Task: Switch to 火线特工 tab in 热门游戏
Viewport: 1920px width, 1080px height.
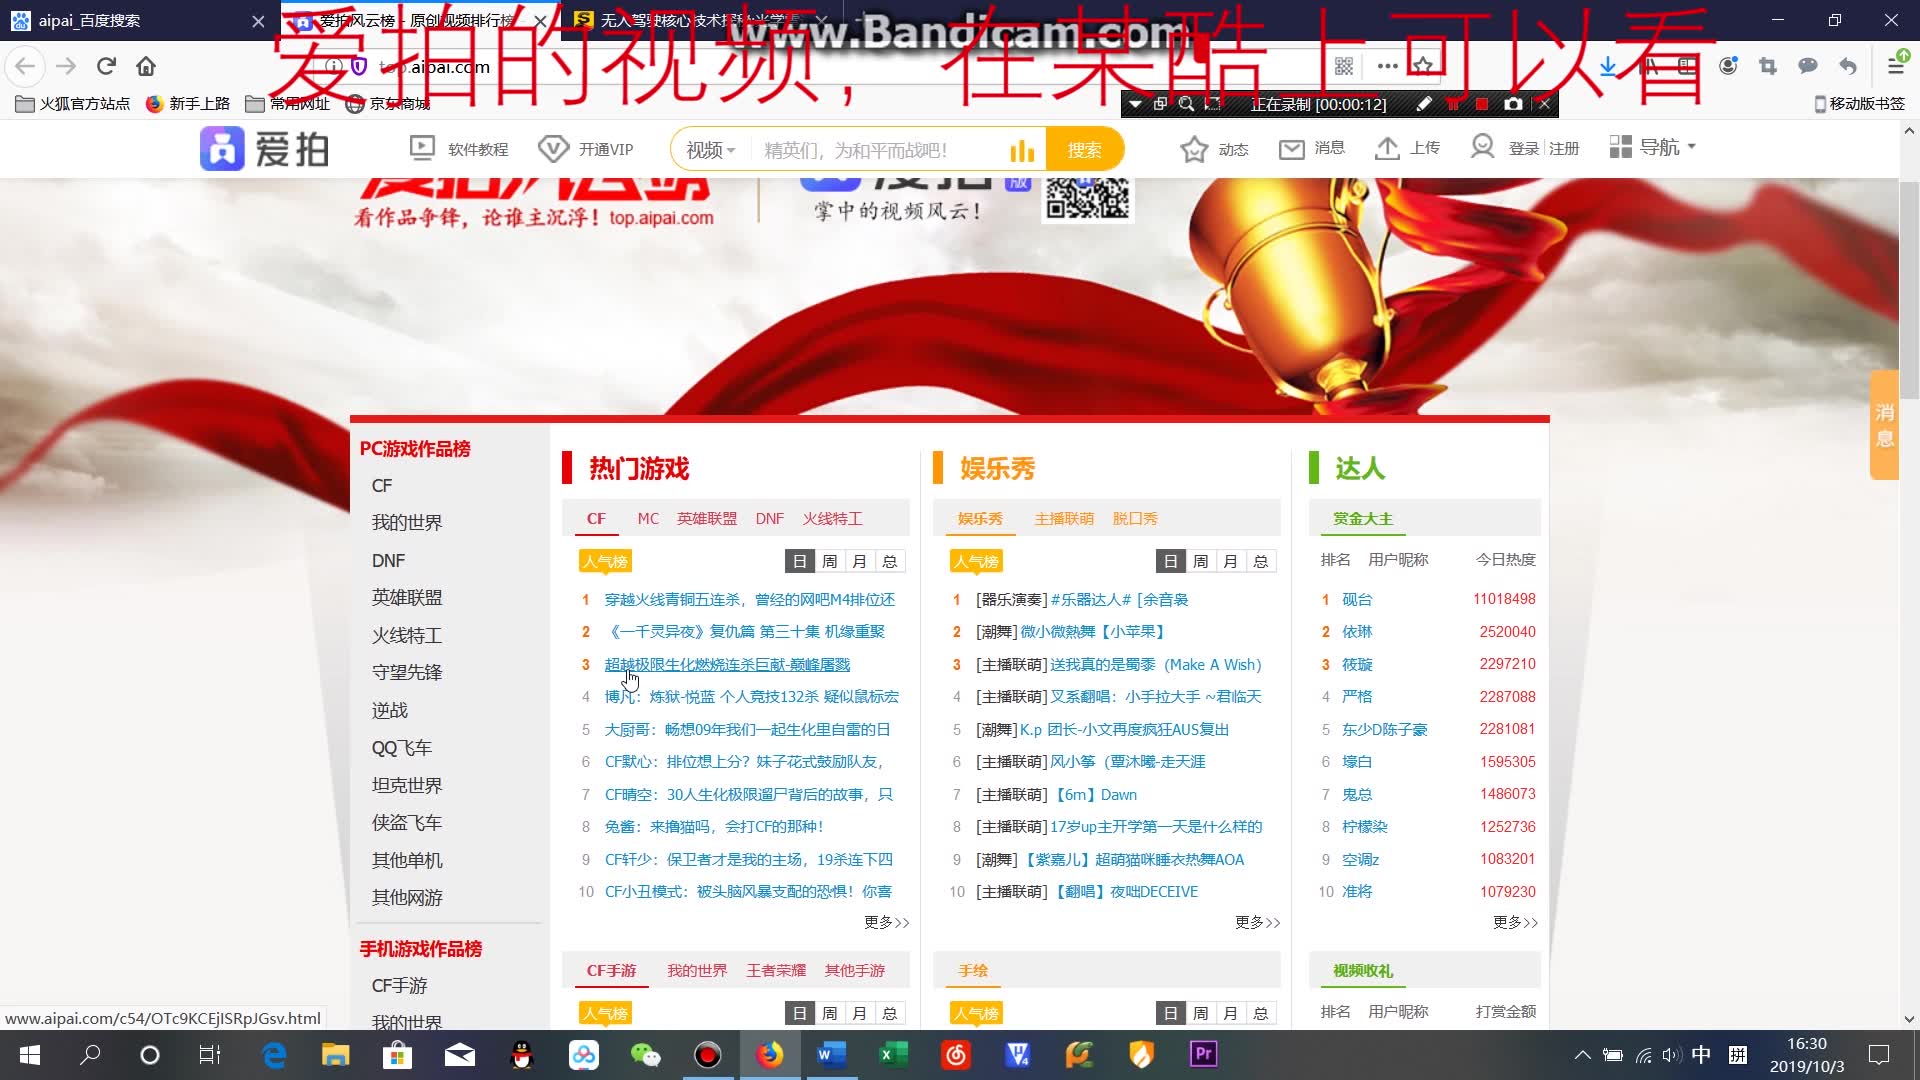Action: tap(832, 518)
